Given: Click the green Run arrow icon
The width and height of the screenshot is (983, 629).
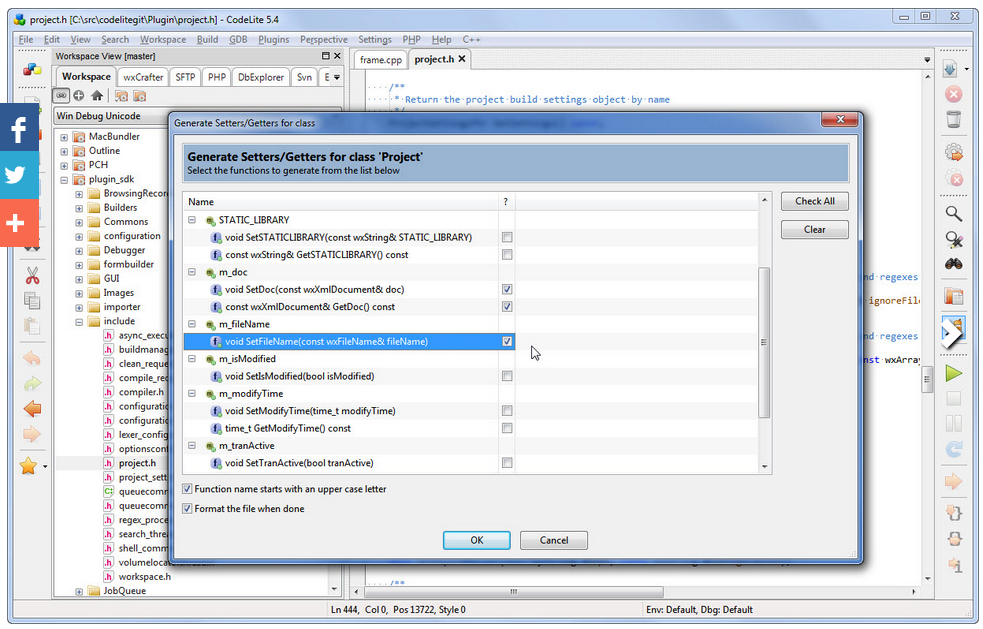Looking at the screenshot, I should [x=953, y=373].
